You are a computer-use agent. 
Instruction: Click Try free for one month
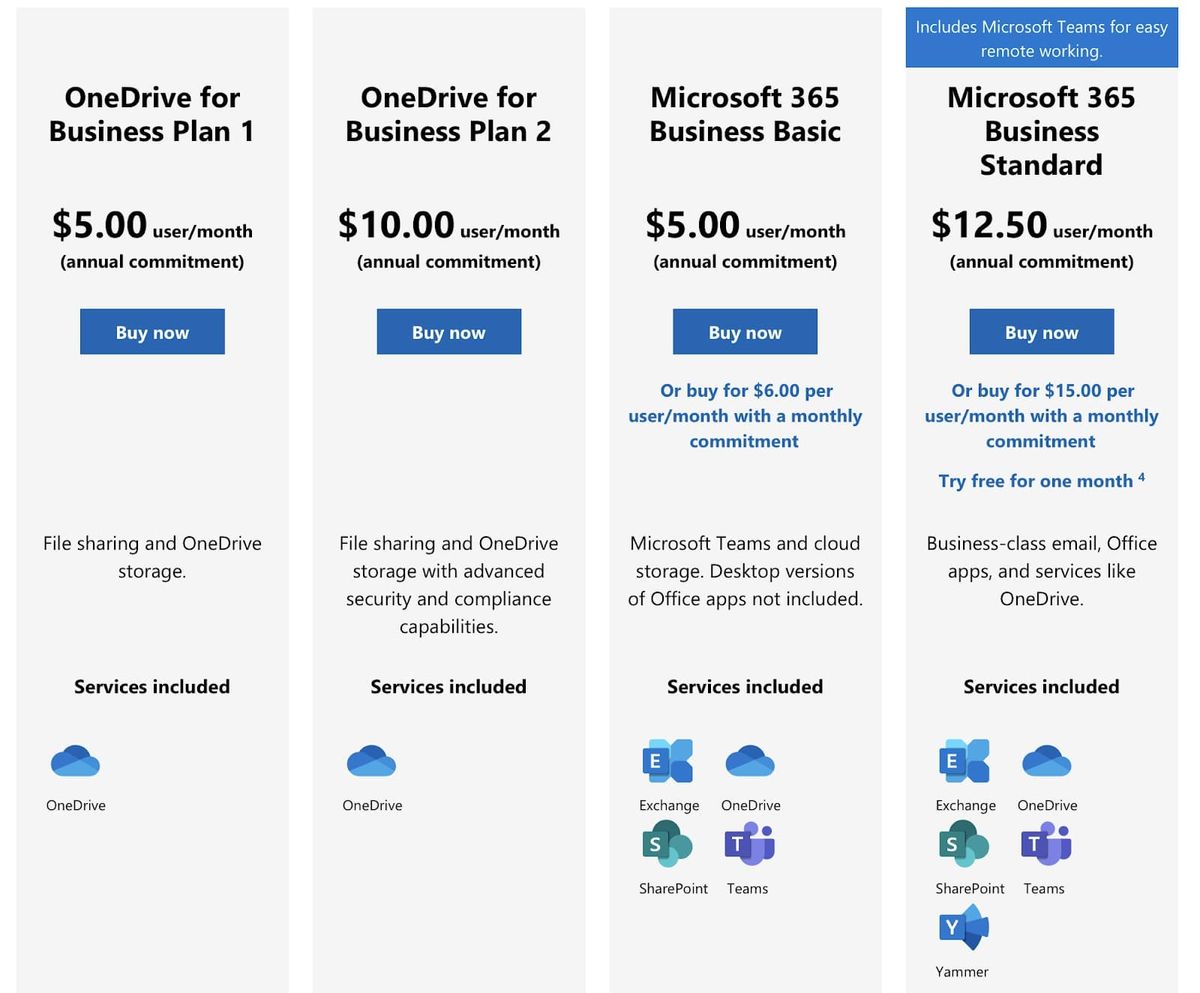pos(1035,481)
